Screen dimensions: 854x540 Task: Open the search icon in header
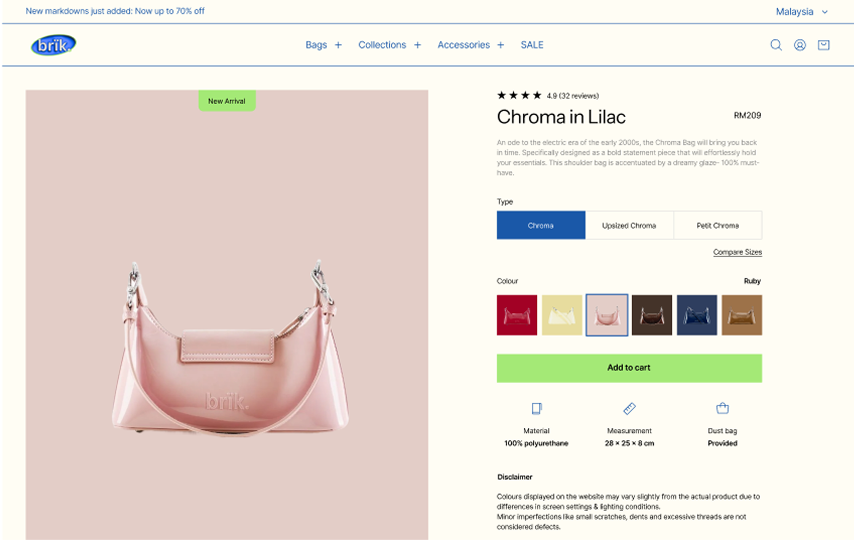[x=776, y=45]
